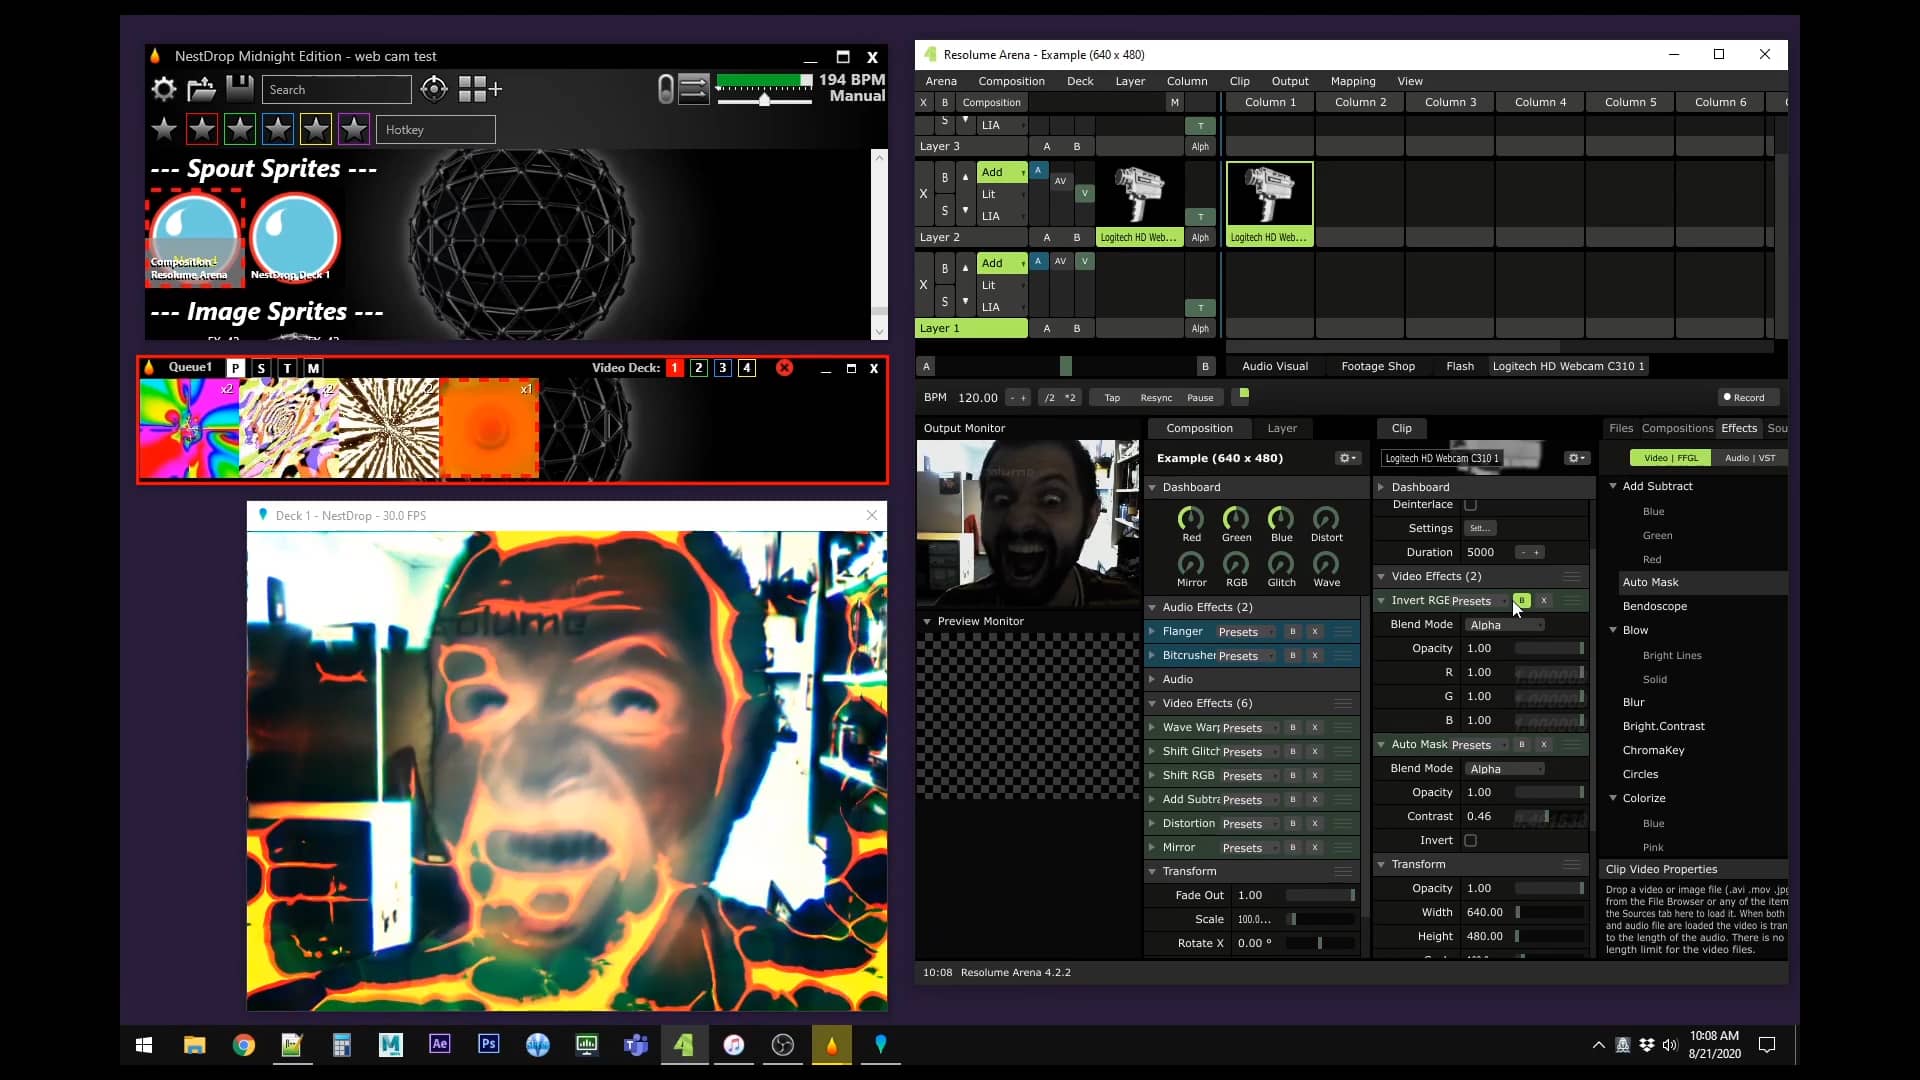The width and height of the screenshot is (1920, 1080).
Task: Open the Composition menu in Resolume
Action: tap(1011, 81)
